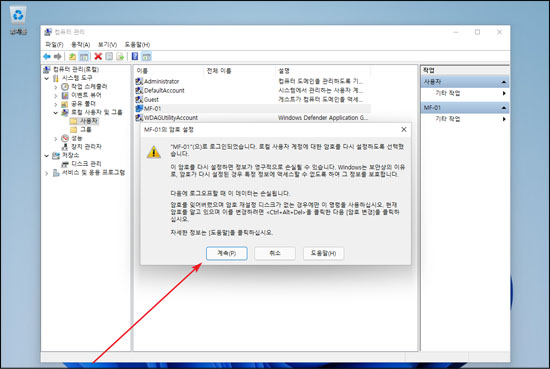
Task: Select the 장치 관리자 icon in tree
Action: coord(65,147)
